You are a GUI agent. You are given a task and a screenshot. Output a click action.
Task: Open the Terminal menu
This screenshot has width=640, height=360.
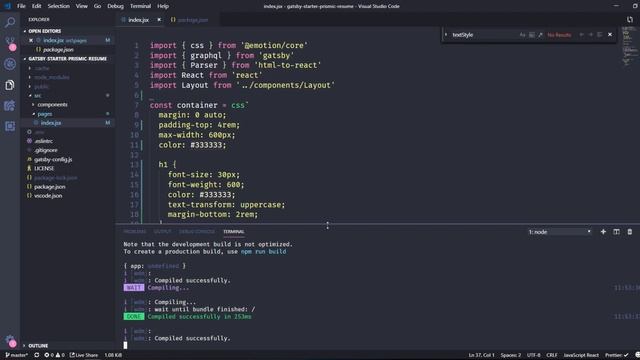tap(140, 6)
